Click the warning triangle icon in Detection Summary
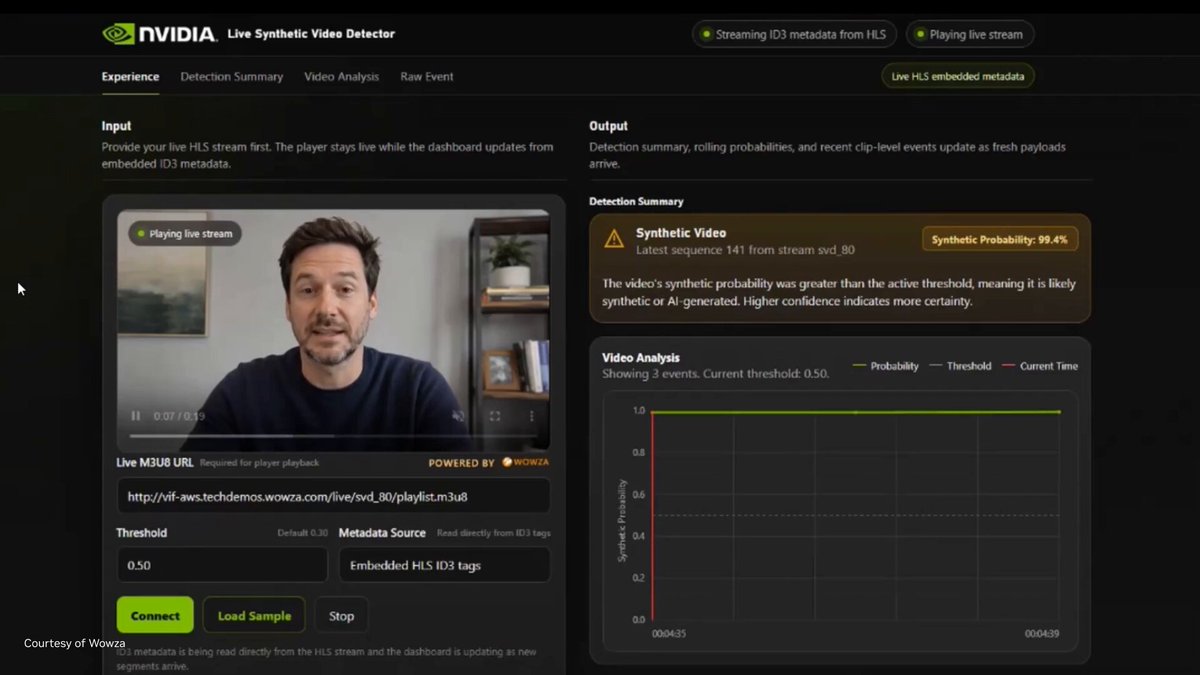This screenshot has height=675, width=1200. 614,239
